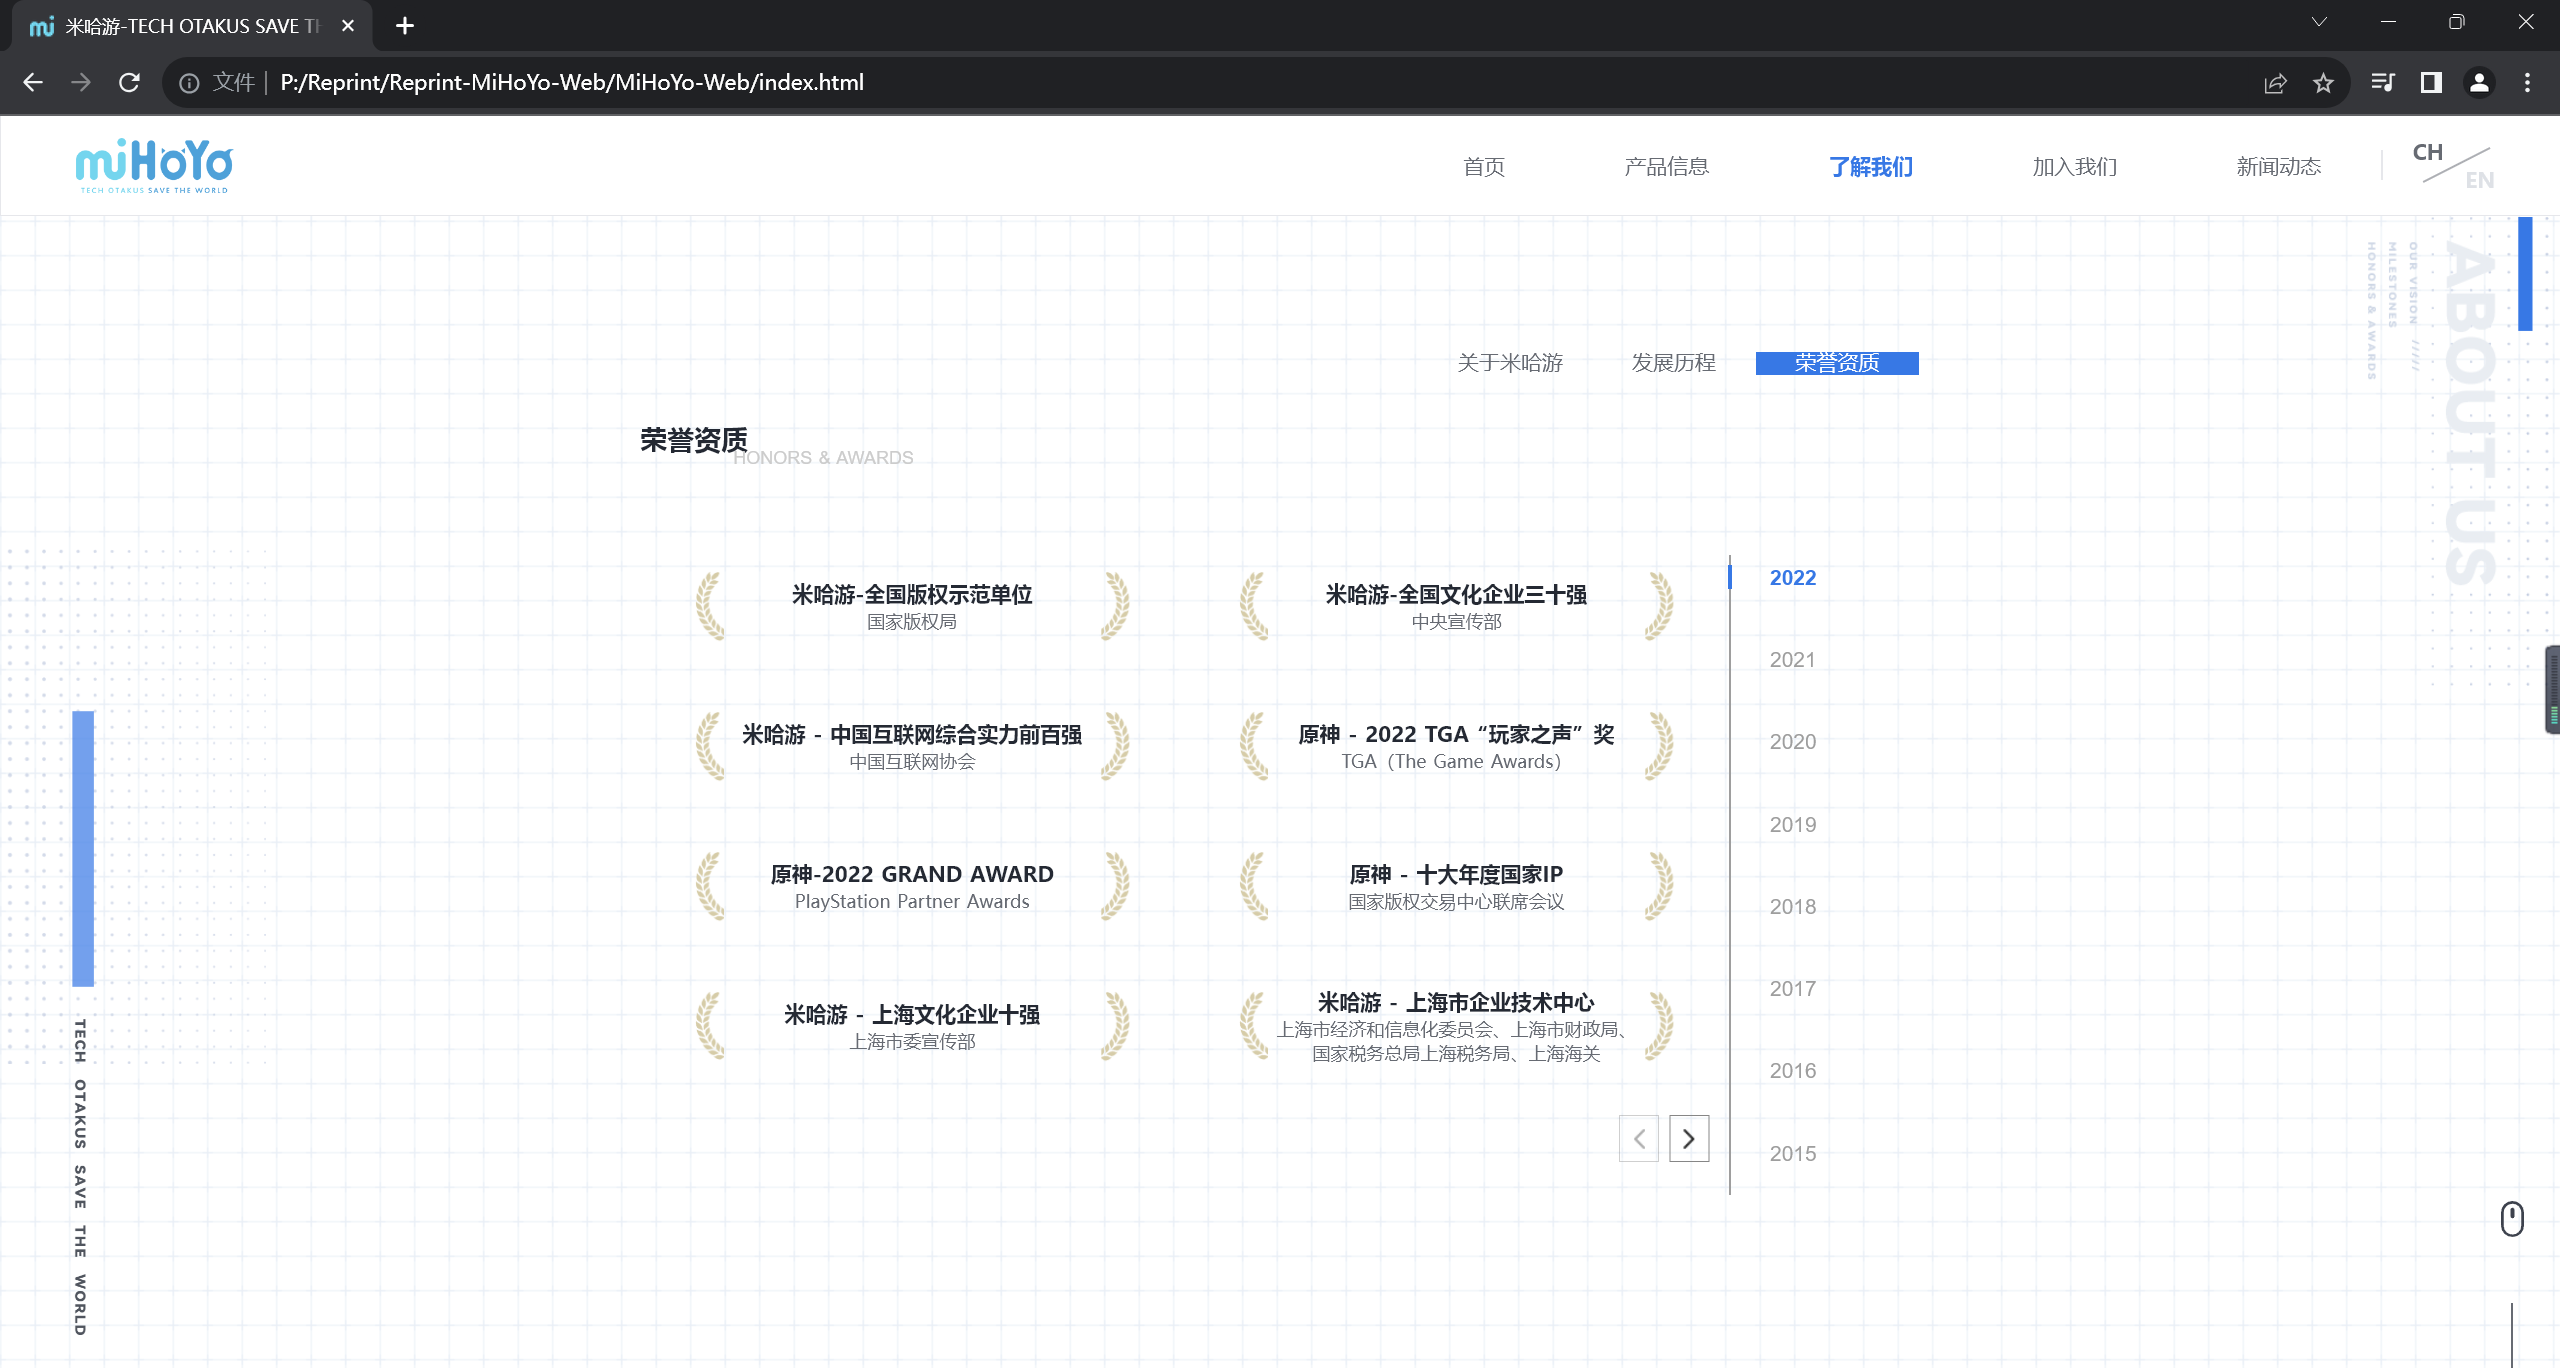Click the 荣誉资质 section heading
This screenshot has height=1368, width=2560.
694,440
